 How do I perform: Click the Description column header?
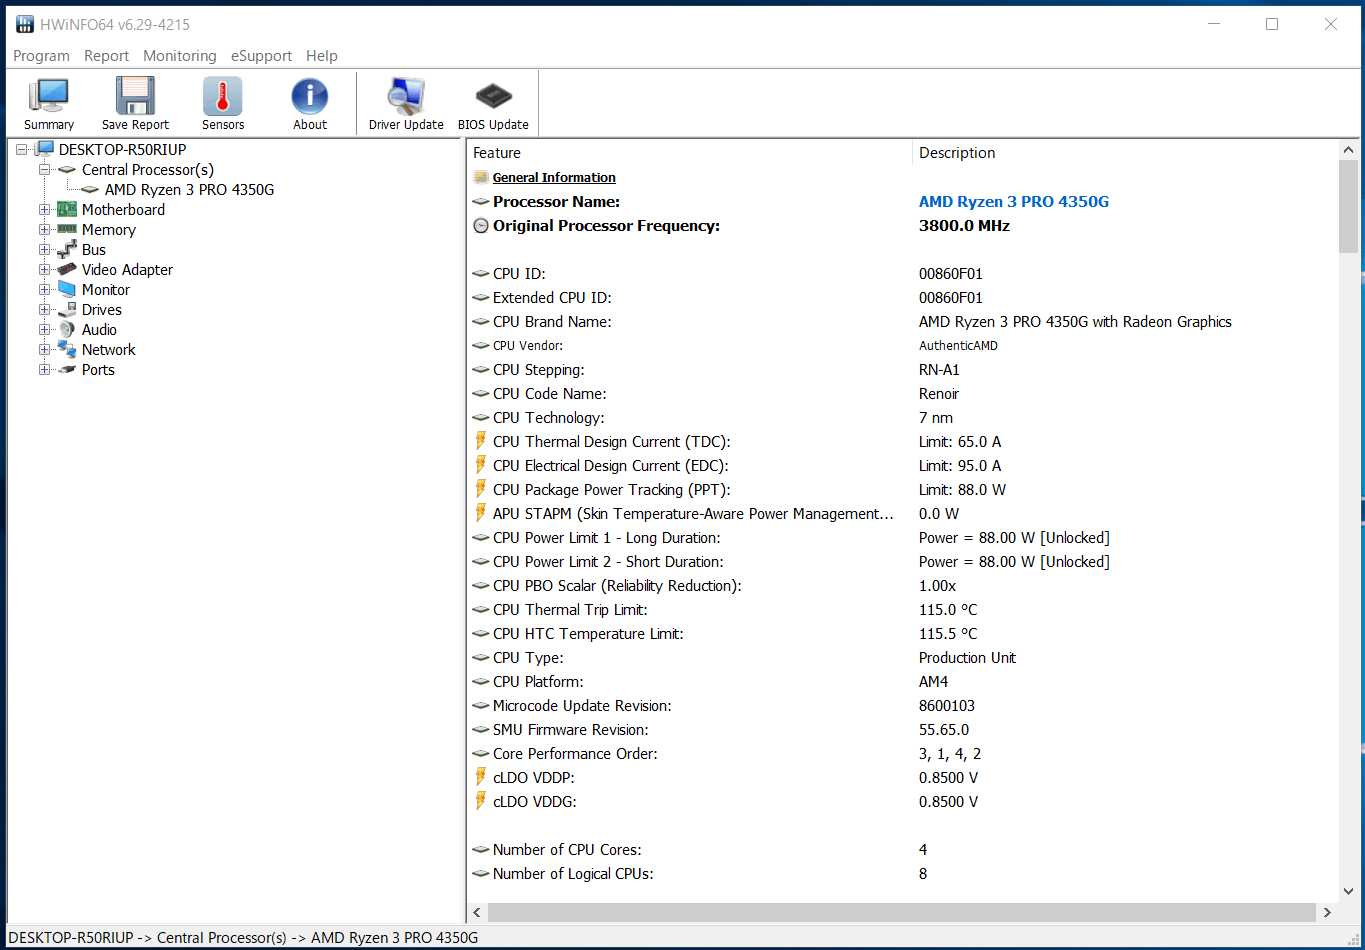click(x=1125, y=152)
